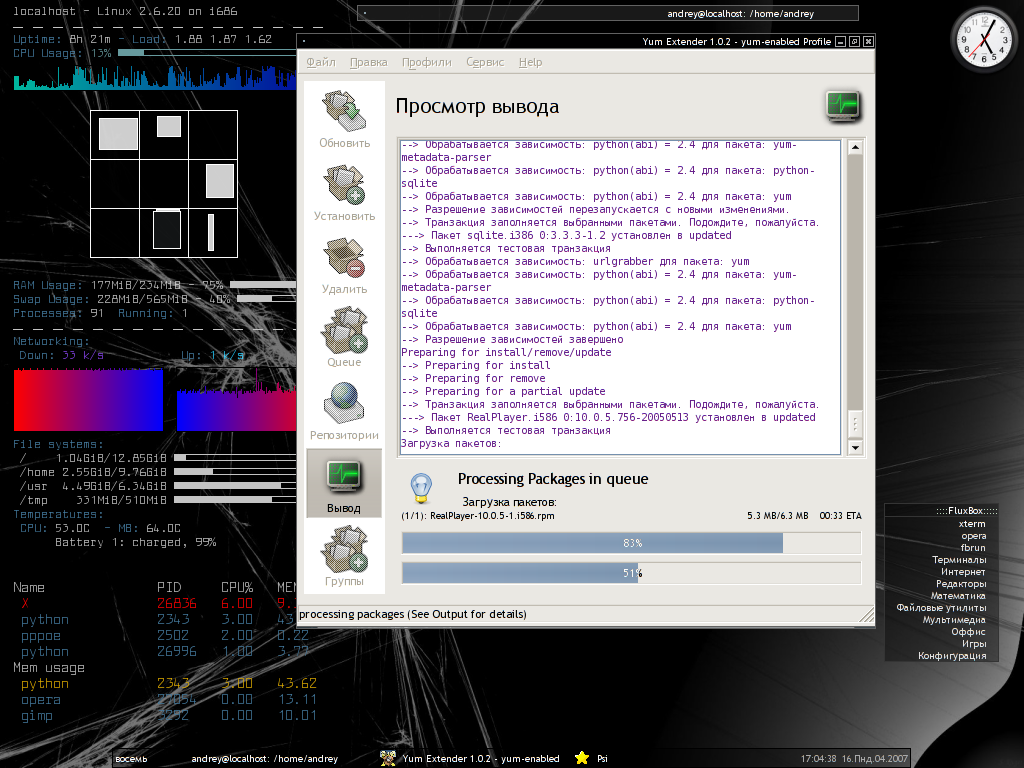This screenshot has height=768, width=1024.
Task: Open Игры submenu in FluxBox menu
Action: [x=974, y=643]
